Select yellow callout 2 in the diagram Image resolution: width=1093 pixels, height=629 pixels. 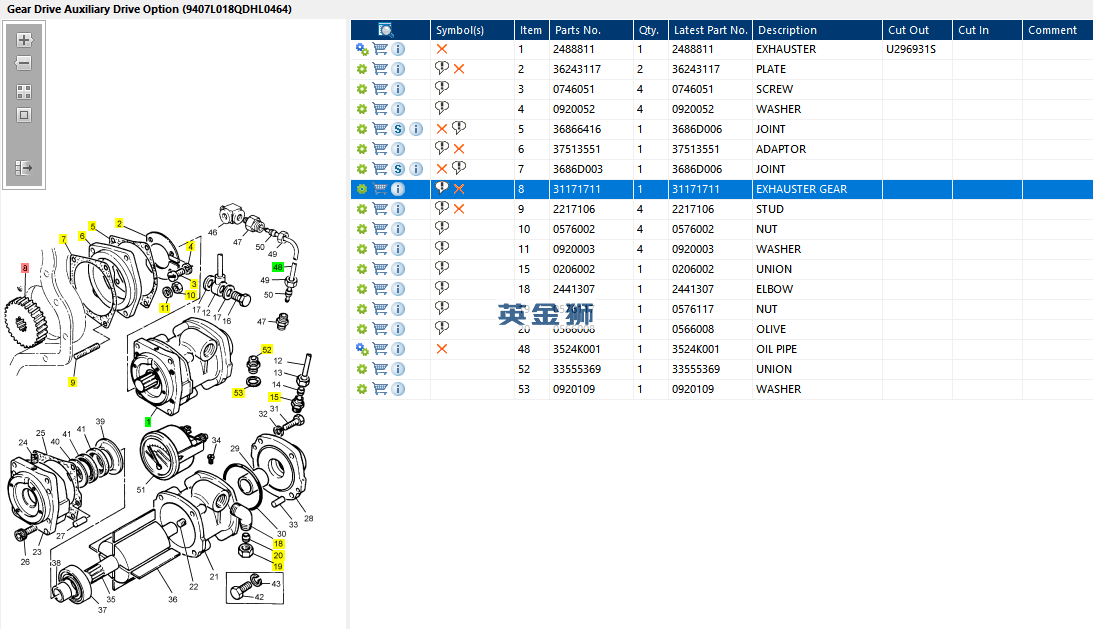tap(119, 224)
